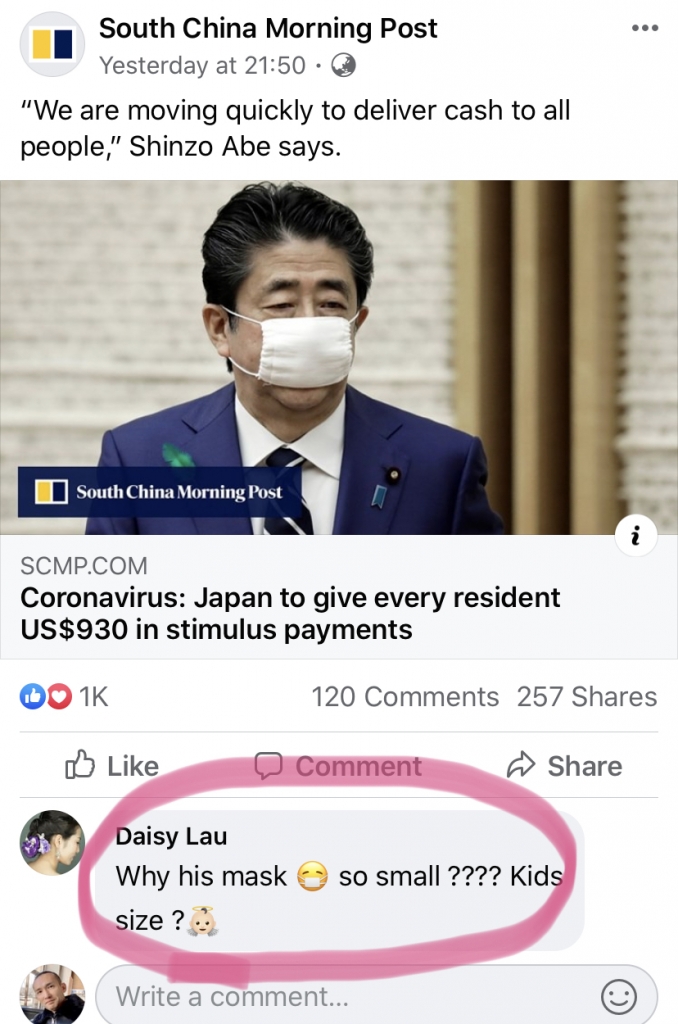Open the link info 'i' icon
Screen dimensions: 678x1024
[x=636, y=536]
